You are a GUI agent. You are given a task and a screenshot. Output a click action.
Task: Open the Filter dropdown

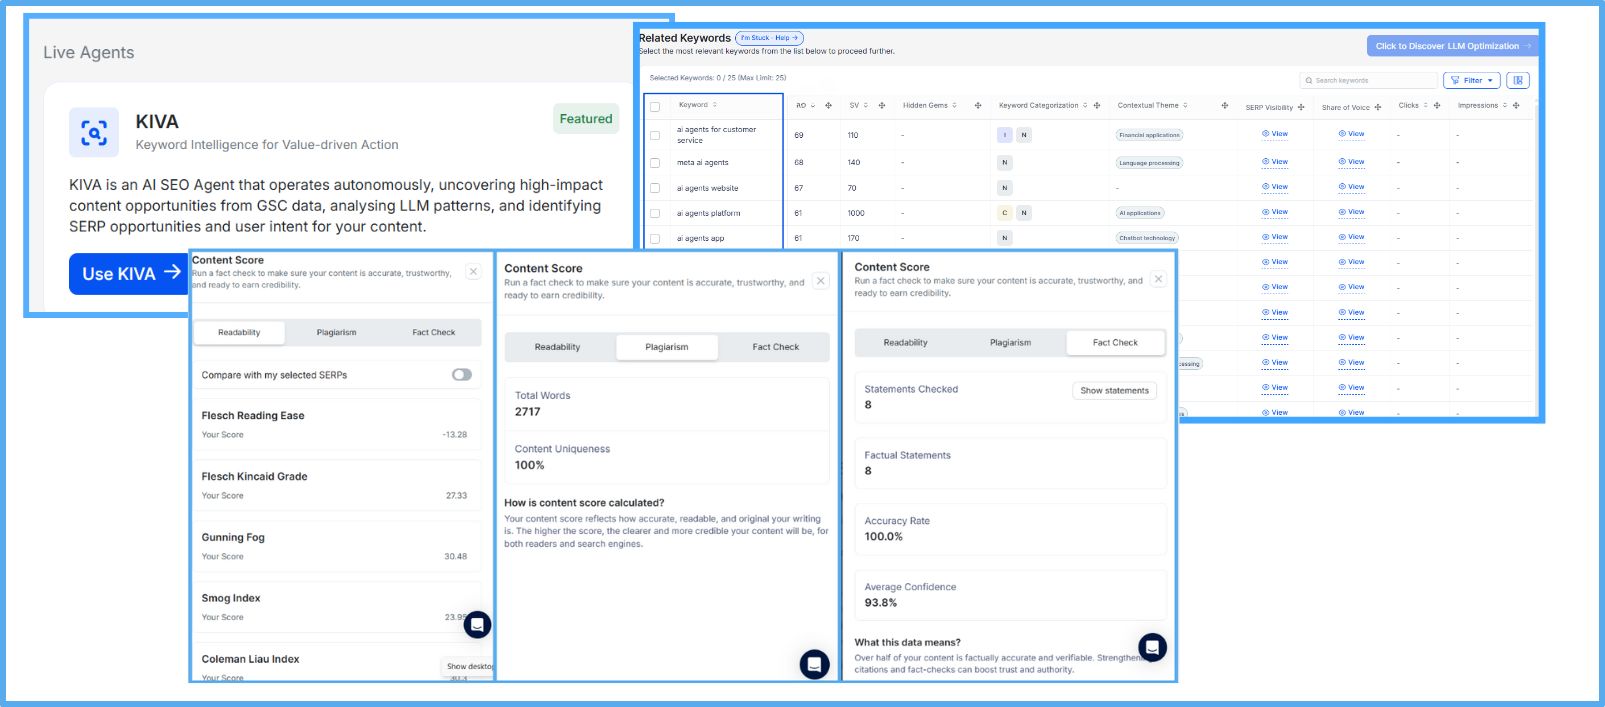coord(1472,80)
